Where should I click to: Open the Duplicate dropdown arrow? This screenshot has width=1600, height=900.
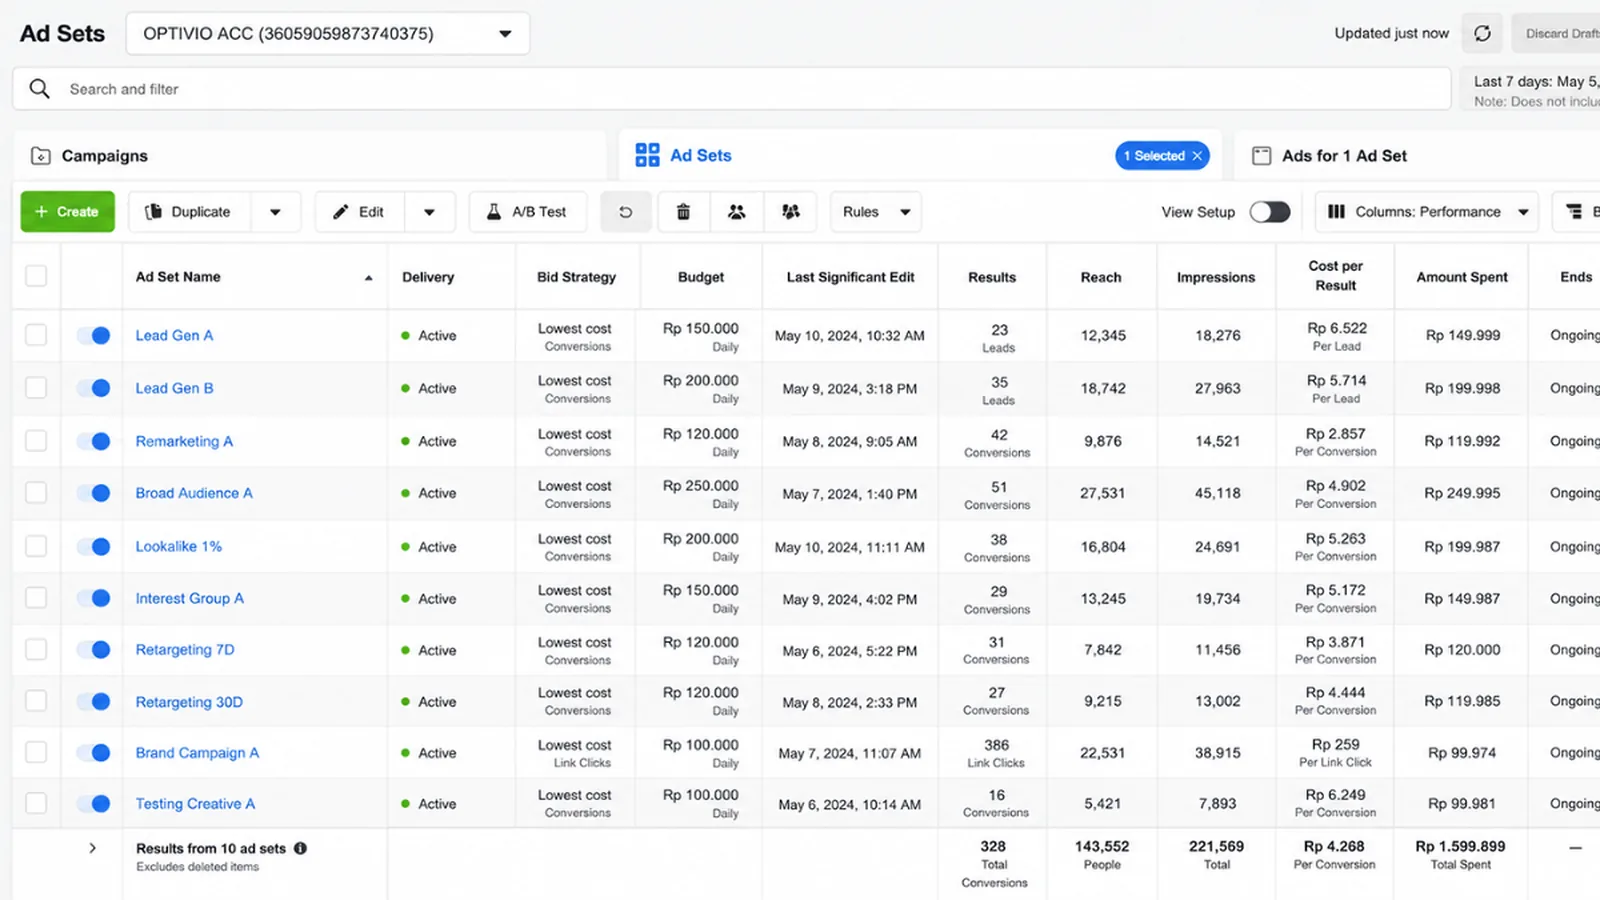(x=275, y=212)
